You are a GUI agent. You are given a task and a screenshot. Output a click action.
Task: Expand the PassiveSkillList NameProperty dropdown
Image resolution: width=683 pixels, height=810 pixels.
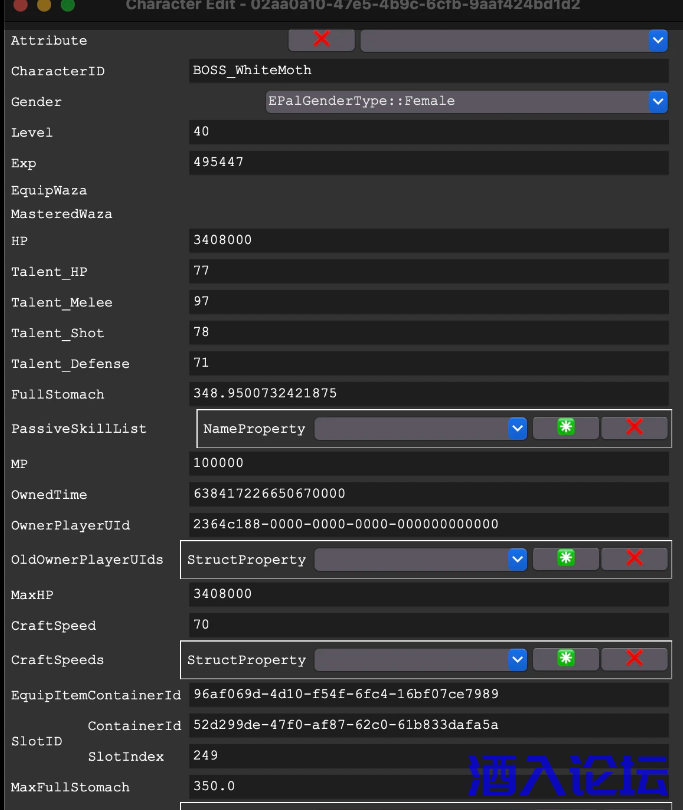coord(420,428)
